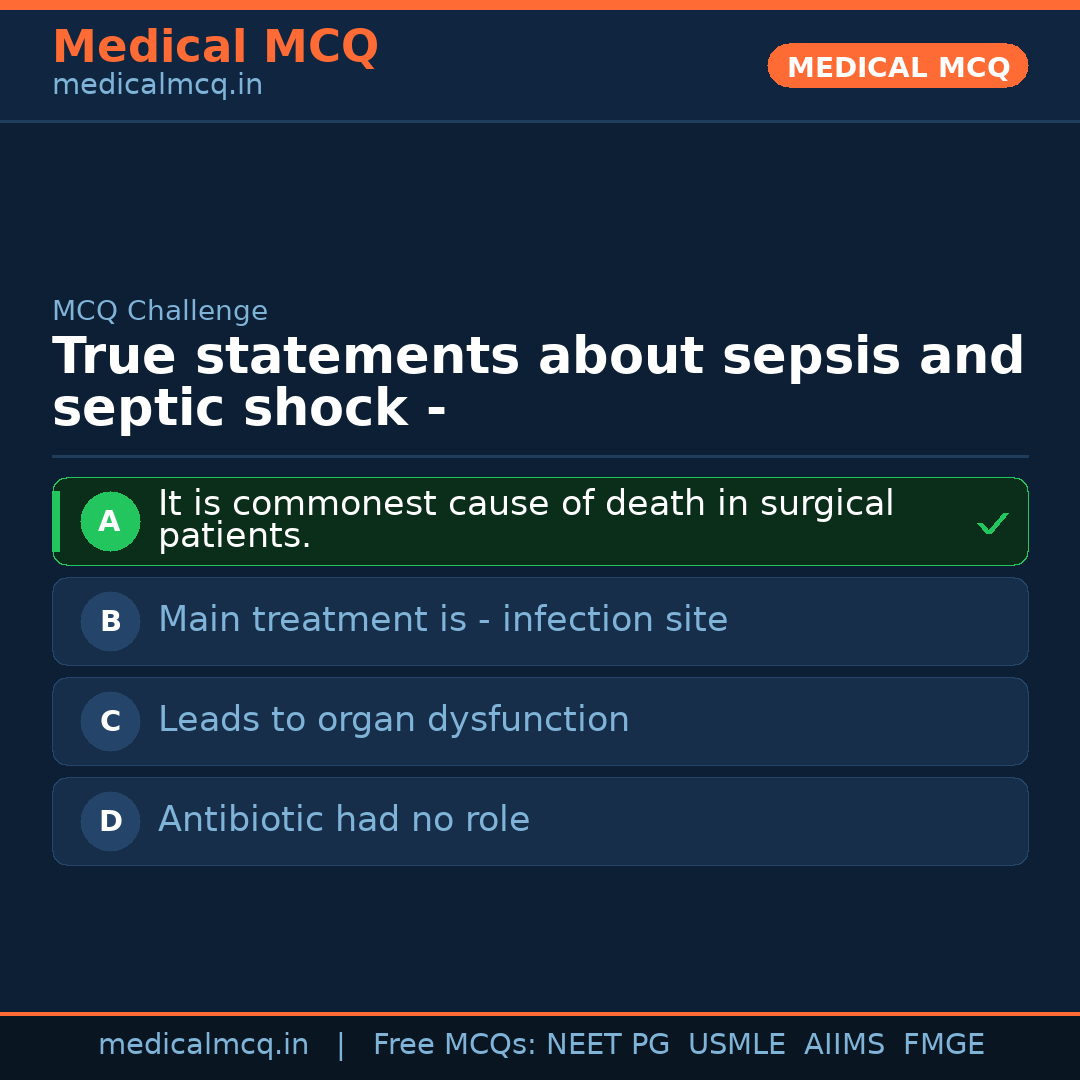This screenshot has width=1080, height=1080.
Task: Click the FMGE footer text
Action: click(x=943, y=1045)
